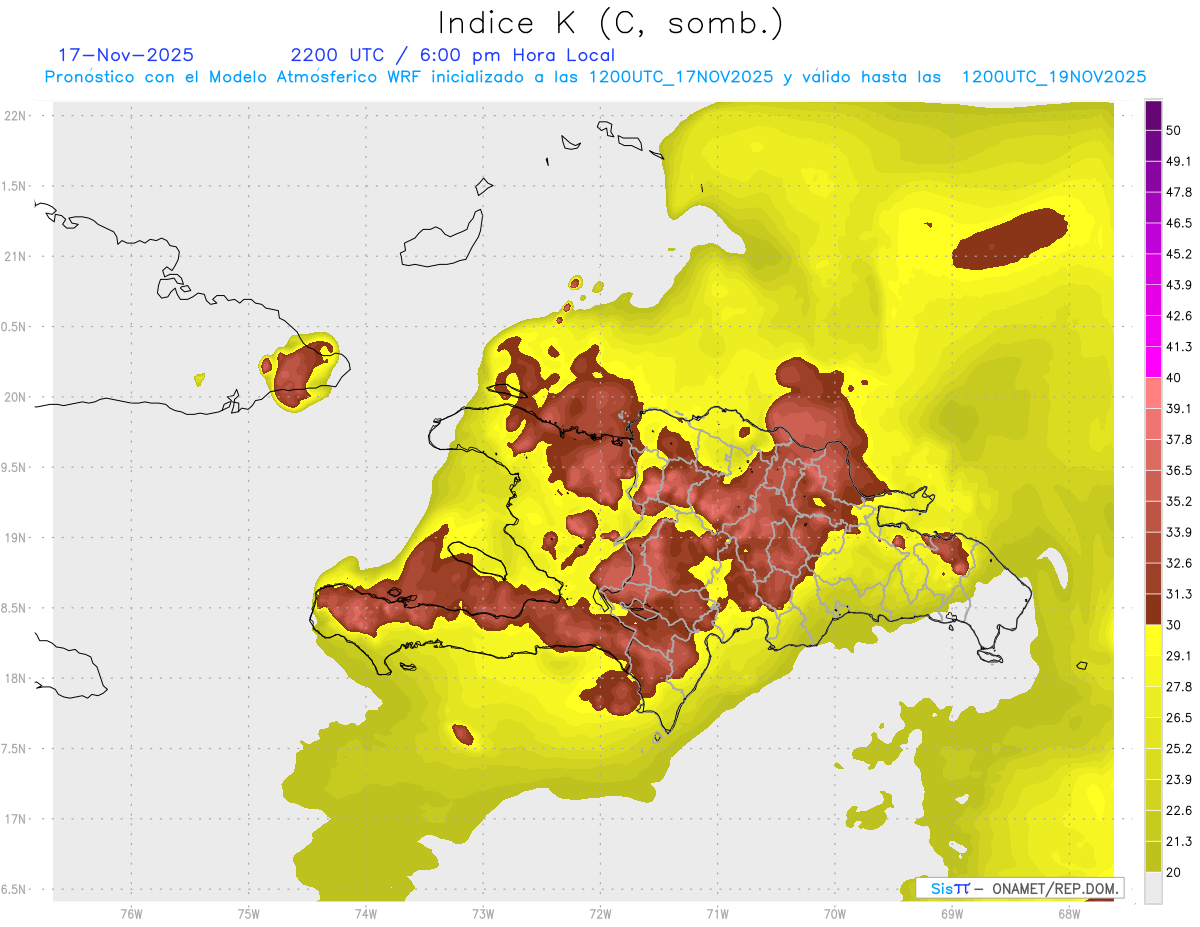Click the '42.6' color scale value
The image size is (1200, 927).
[x=1178, y=316]
